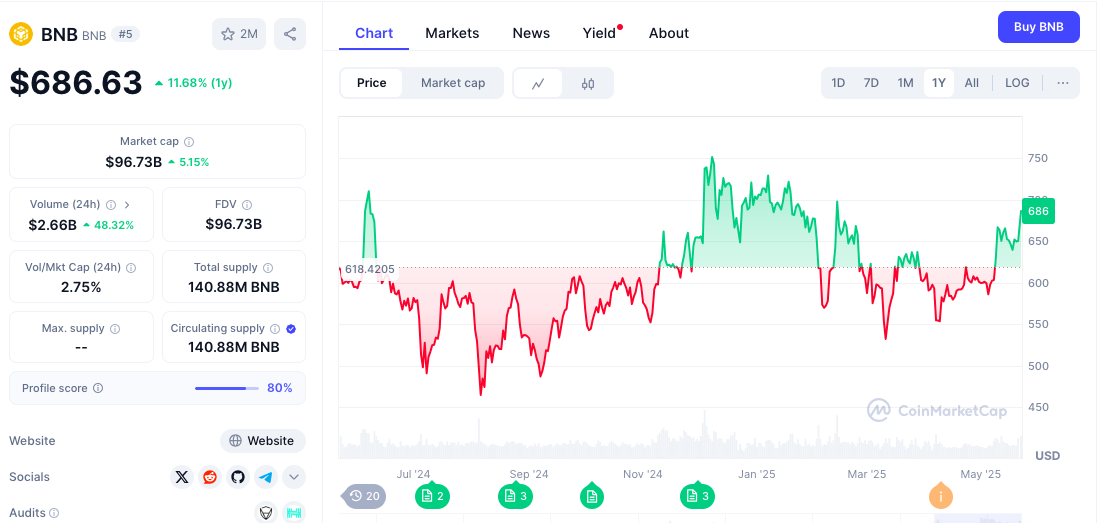This screenshot has width=1097, height=523.
Task: Click the Buy BNB button
Action: point(1038,27)
